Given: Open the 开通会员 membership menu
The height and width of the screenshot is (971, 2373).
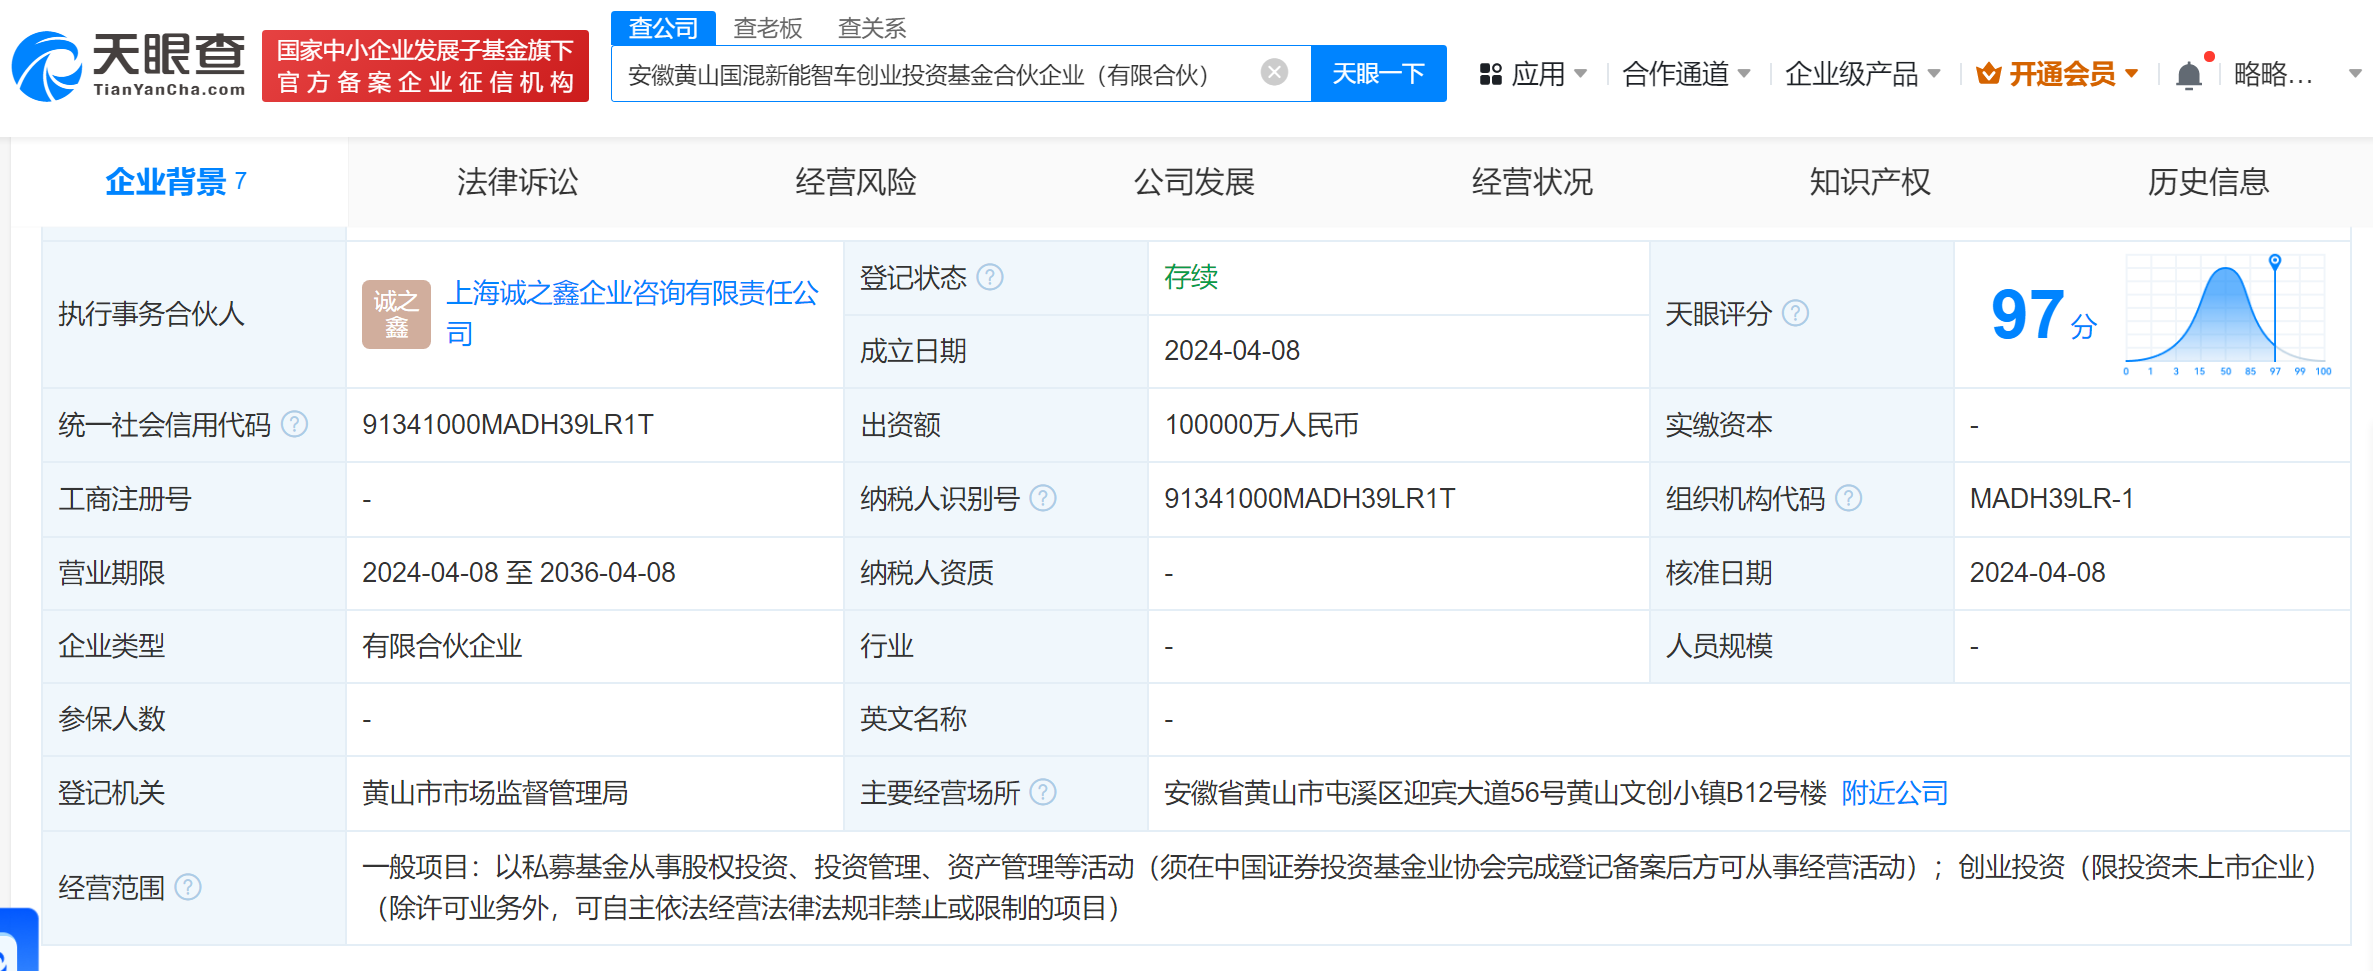Looking at the screenshot, I should click(x=2058, y=74).
